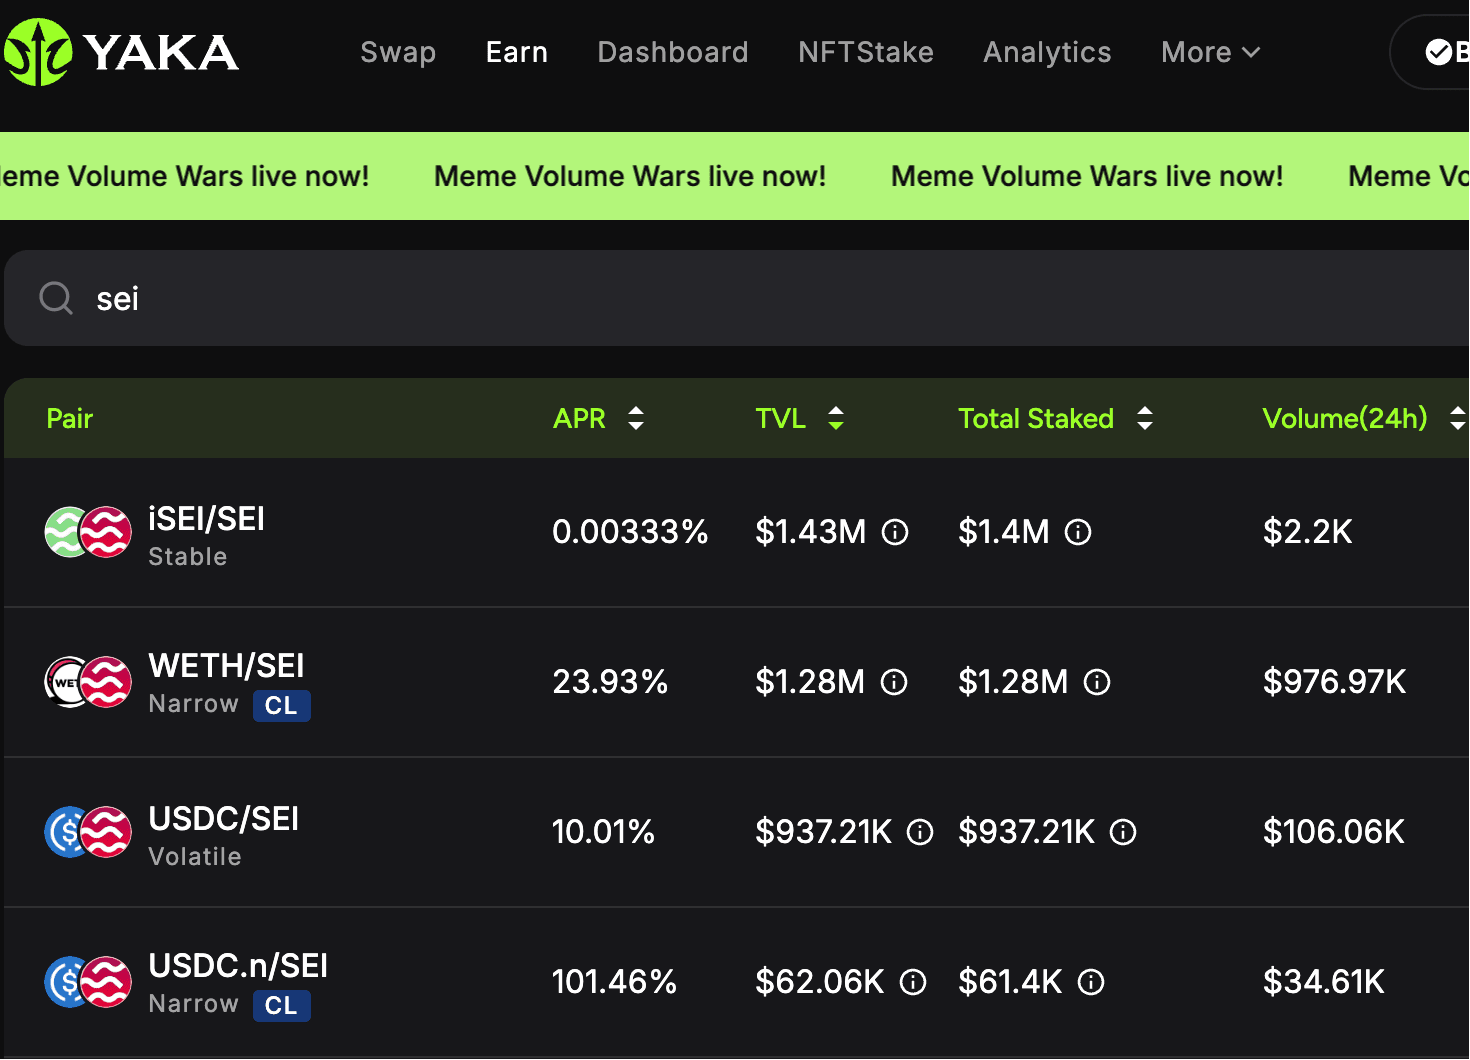
Task: Open TVL info icon for iSEI/SEI
Action: point(895,532)
